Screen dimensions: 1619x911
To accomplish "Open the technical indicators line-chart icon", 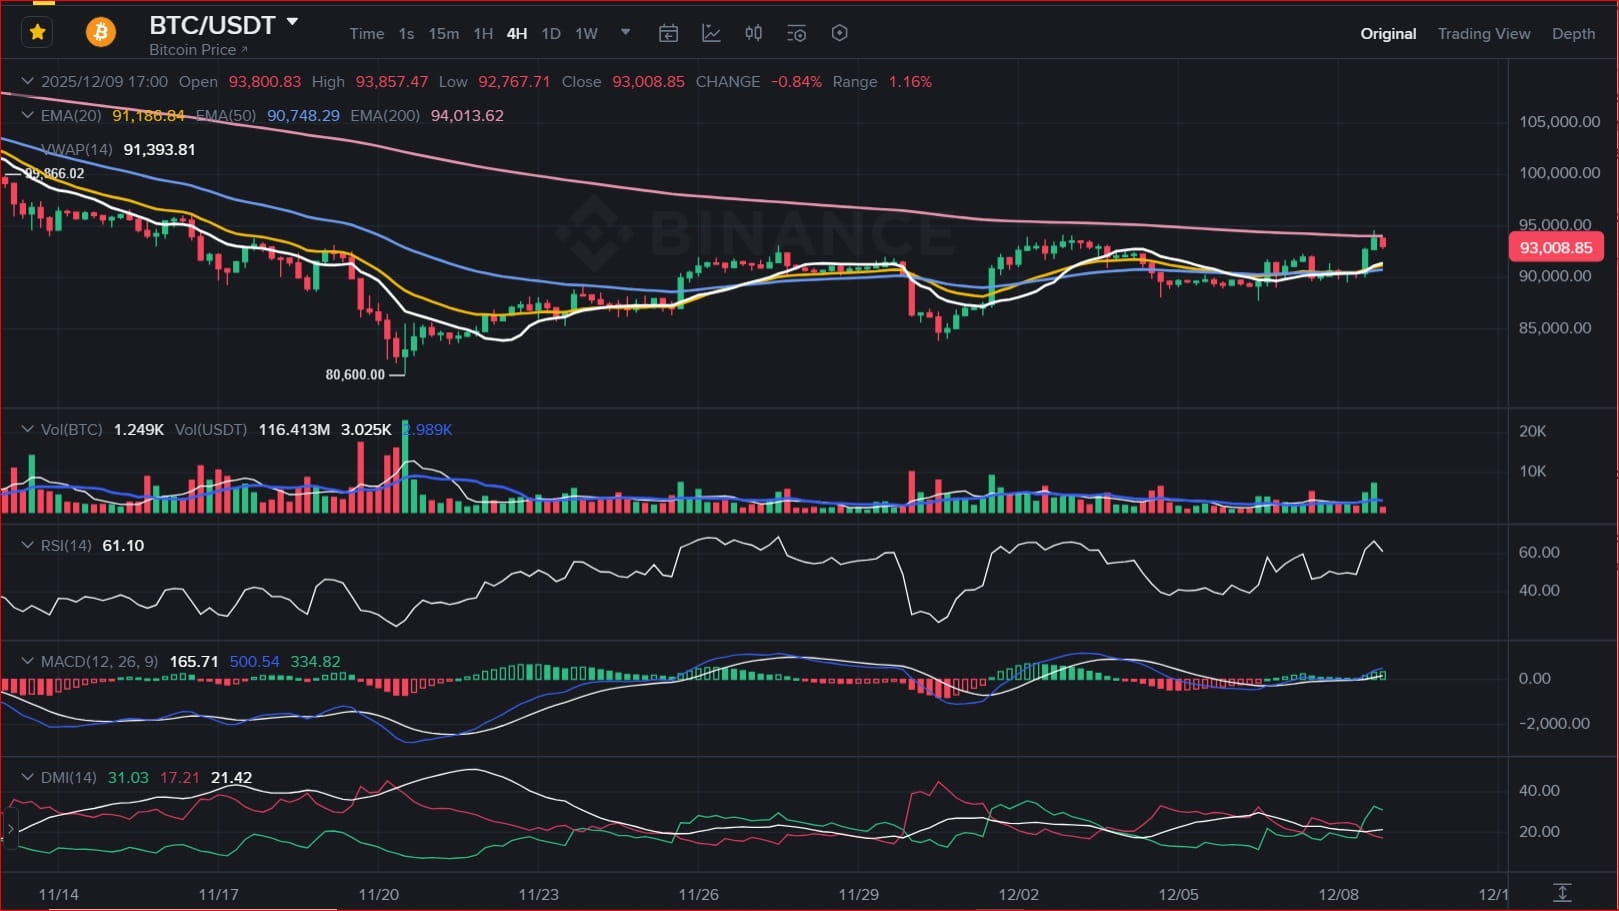I will [x=711, y=33].
